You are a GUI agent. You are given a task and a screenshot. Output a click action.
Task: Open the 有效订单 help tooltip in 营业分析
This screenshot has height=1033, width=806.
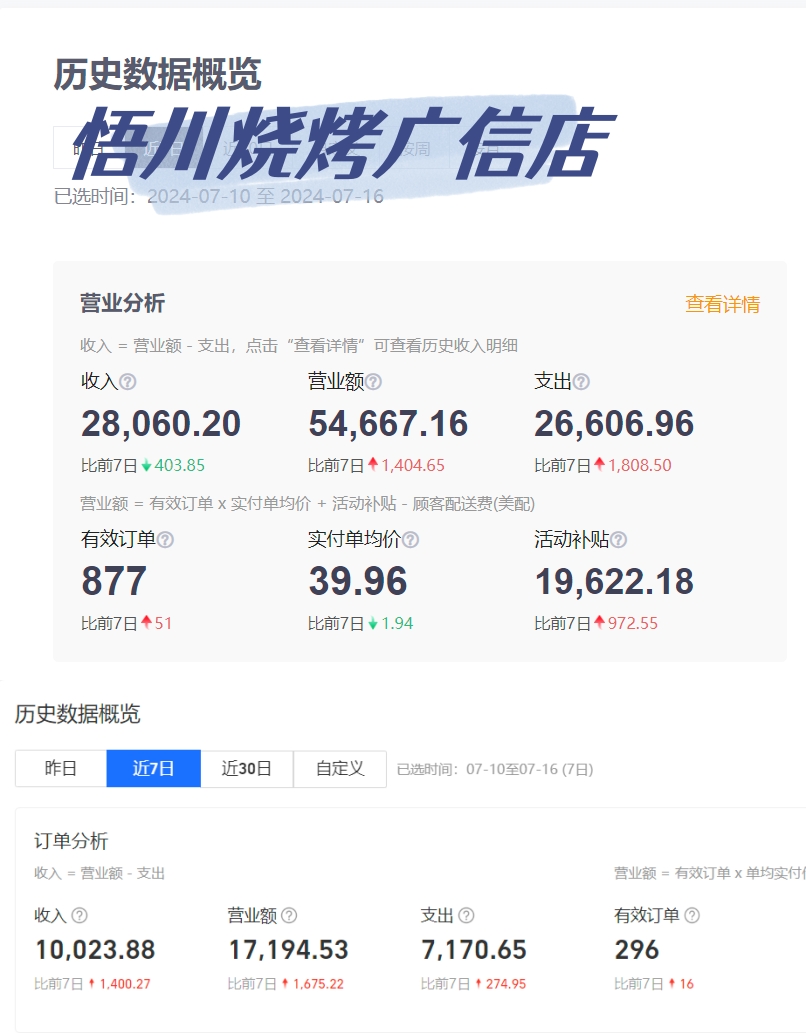(x=165, y=540)
